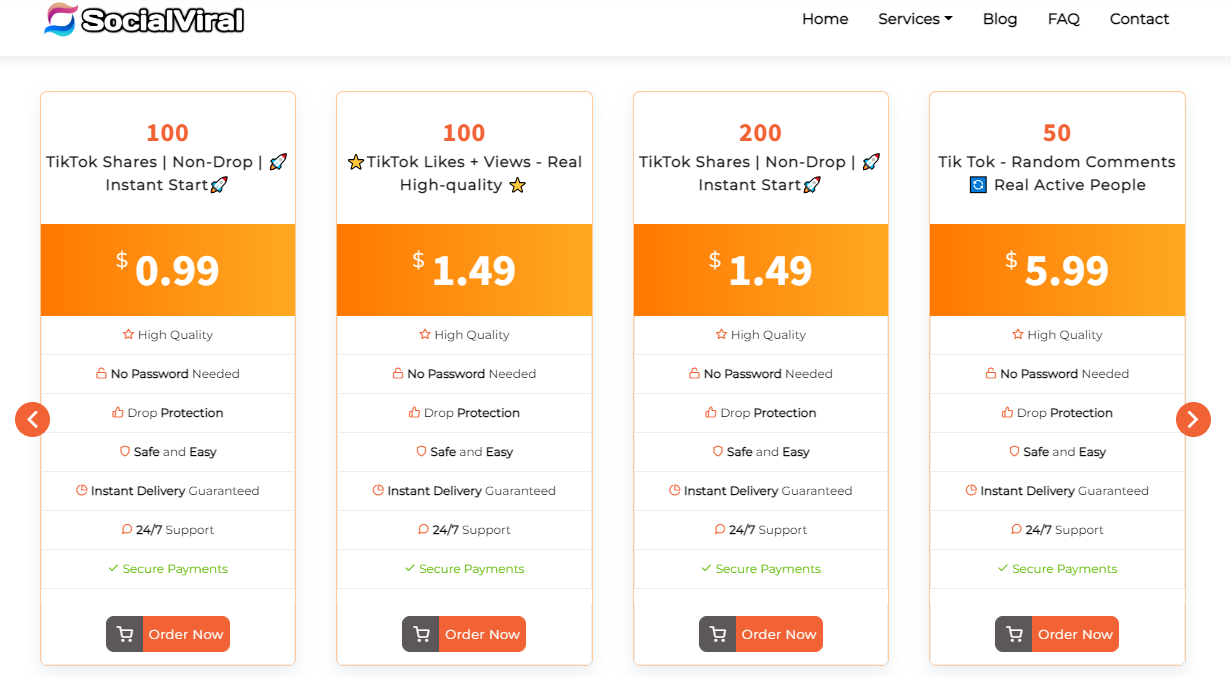Image resolution: width=1231 pixels, height=677 pixels.
Task: Click chat support icon in 200 Shares card
Action: [x=720, y=530]
